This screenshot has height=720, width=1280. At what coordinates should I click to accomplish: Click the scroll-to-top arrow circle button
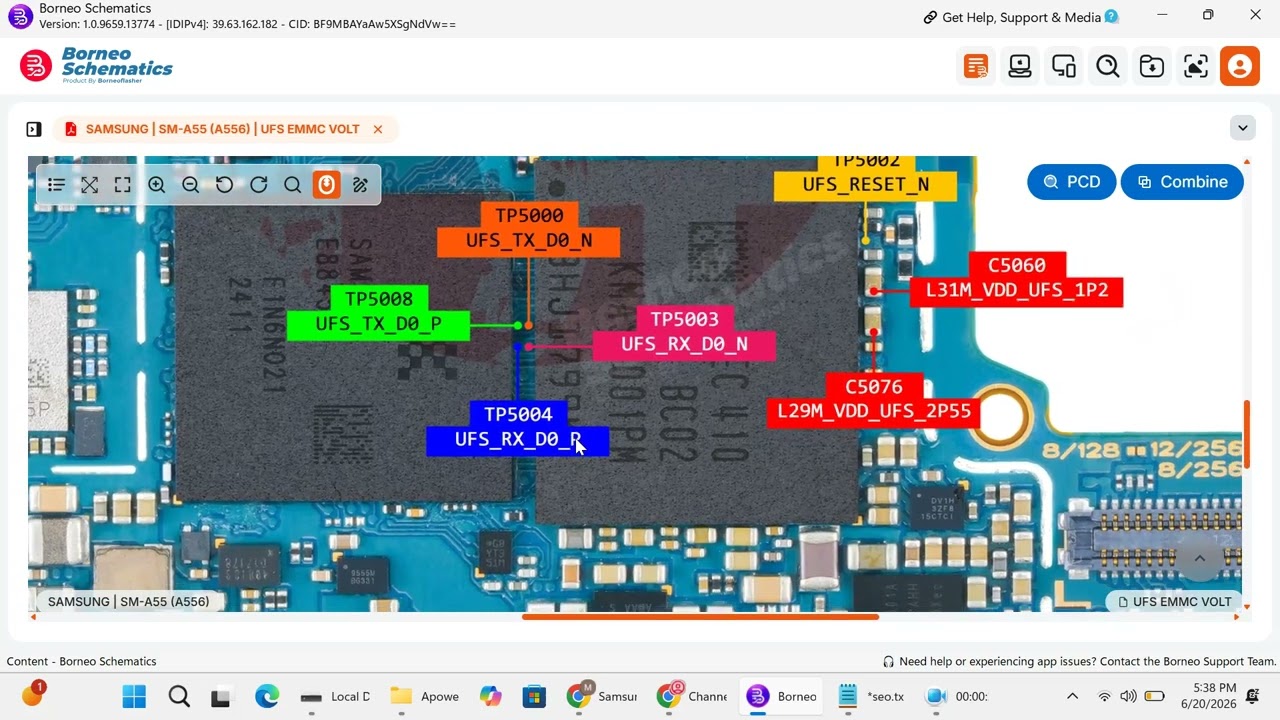click(1200, 559)
